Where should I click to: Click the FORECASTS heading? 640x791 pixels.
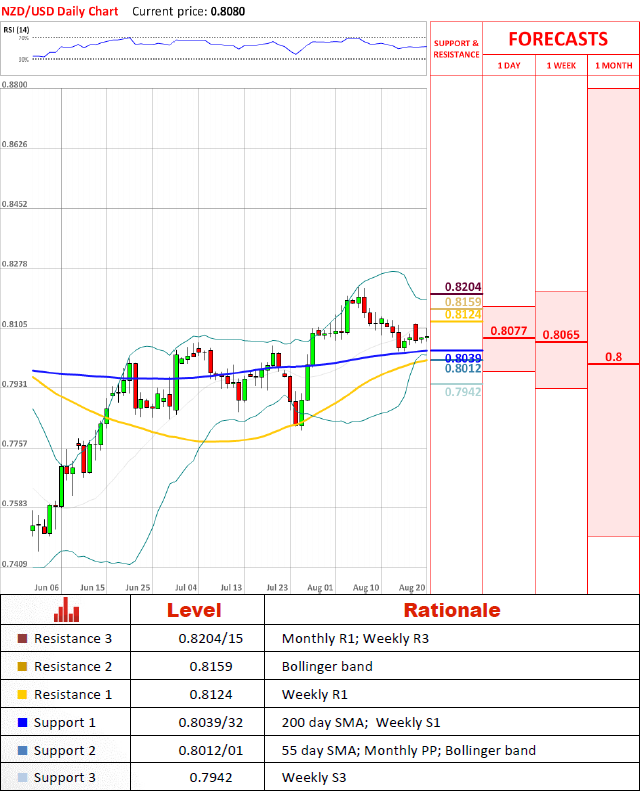click(x=558, y=39)
